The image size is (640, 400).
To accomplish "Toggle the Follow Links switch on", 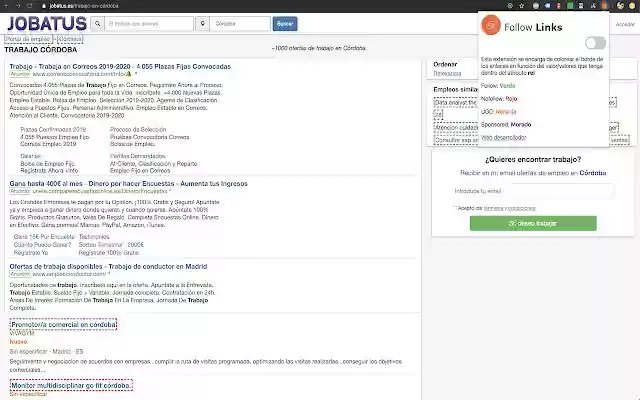I will 595,43.
